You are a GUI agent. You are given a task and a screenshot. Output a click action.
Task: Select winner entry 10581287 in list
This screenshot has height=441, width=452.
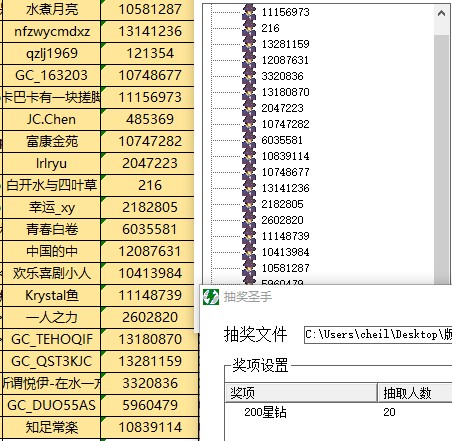pos(285,268)
